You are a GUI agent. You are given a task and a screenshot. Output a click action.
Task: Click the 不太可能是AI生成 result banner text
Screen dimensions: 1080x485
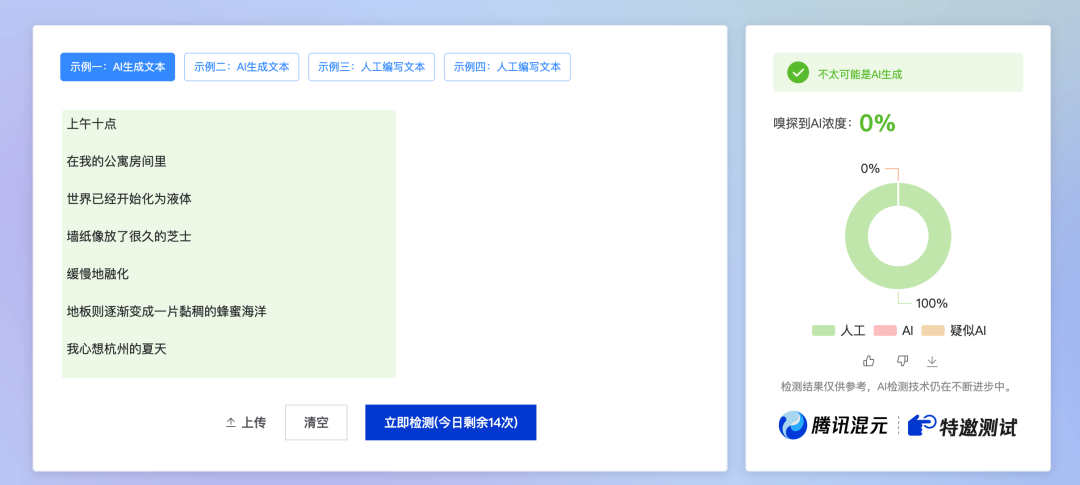(x=860, y=74)
